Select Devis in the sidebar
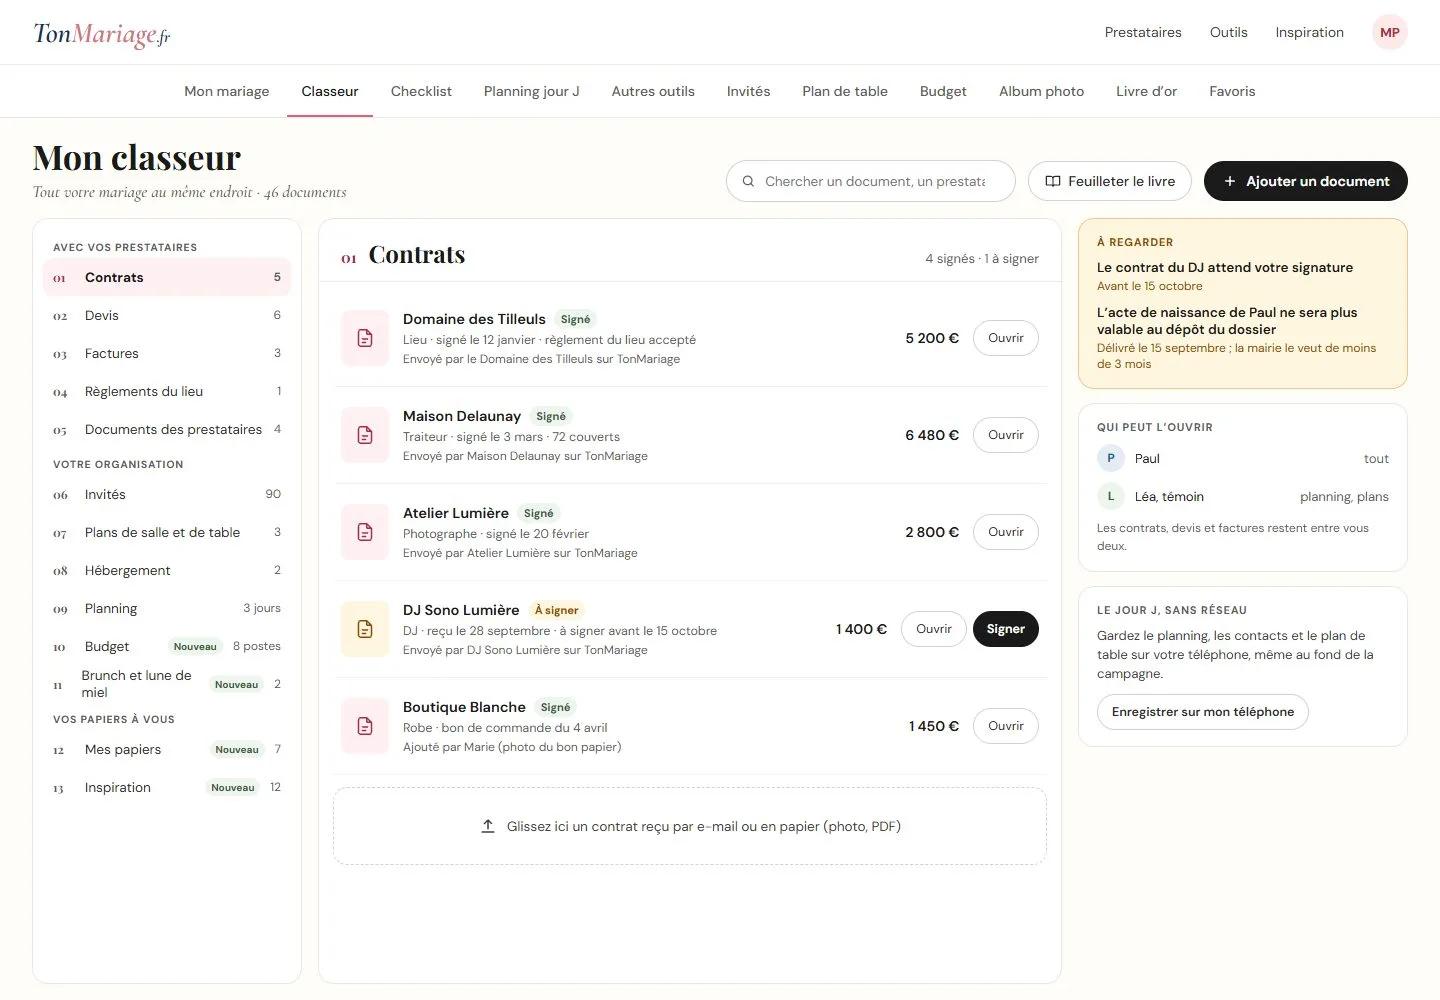The width and height of the screenshot is (1440, 1000). (167, 315)
